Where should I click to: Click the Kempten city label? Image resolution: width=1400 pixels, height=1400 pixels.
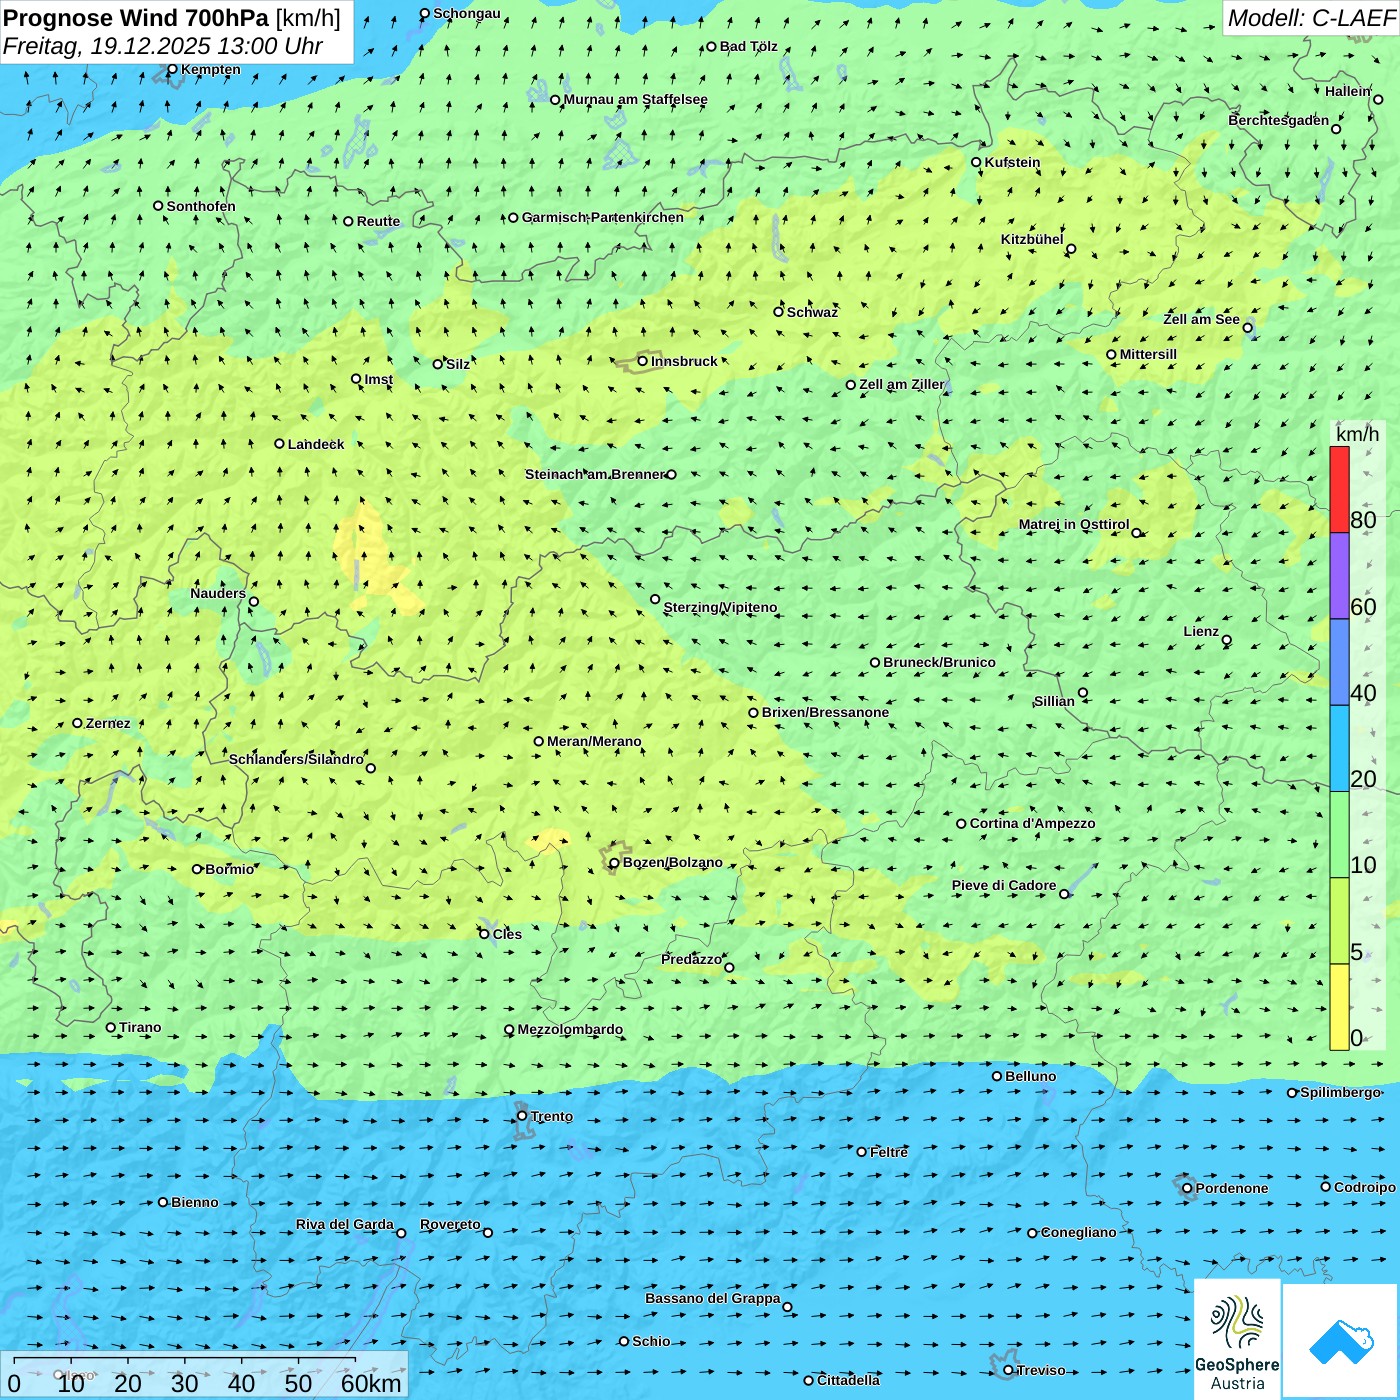[x=211, y=69]
